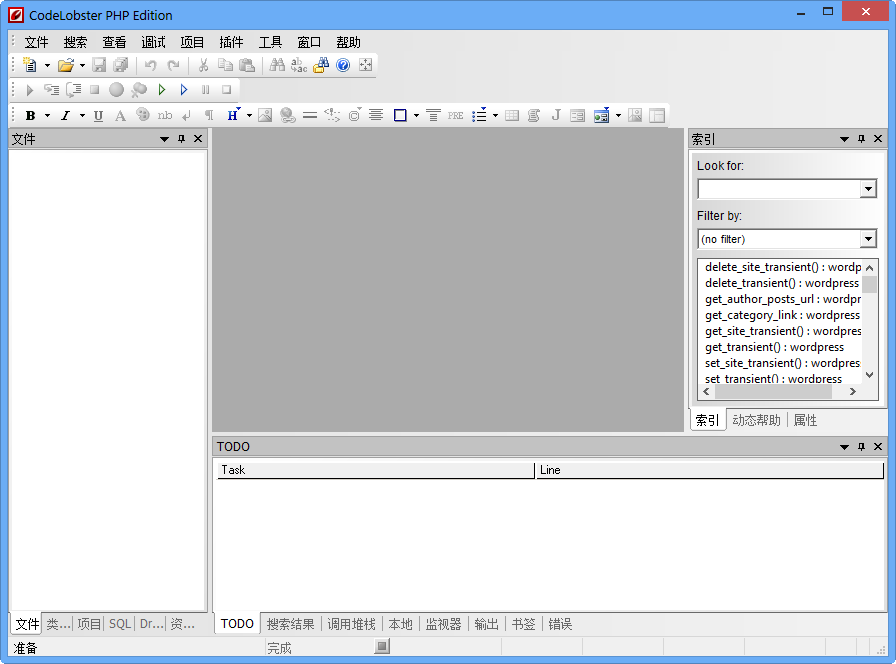Click the blue Help question icon
The width and height of the screenshot is (896, 664).
pos(343,65)
